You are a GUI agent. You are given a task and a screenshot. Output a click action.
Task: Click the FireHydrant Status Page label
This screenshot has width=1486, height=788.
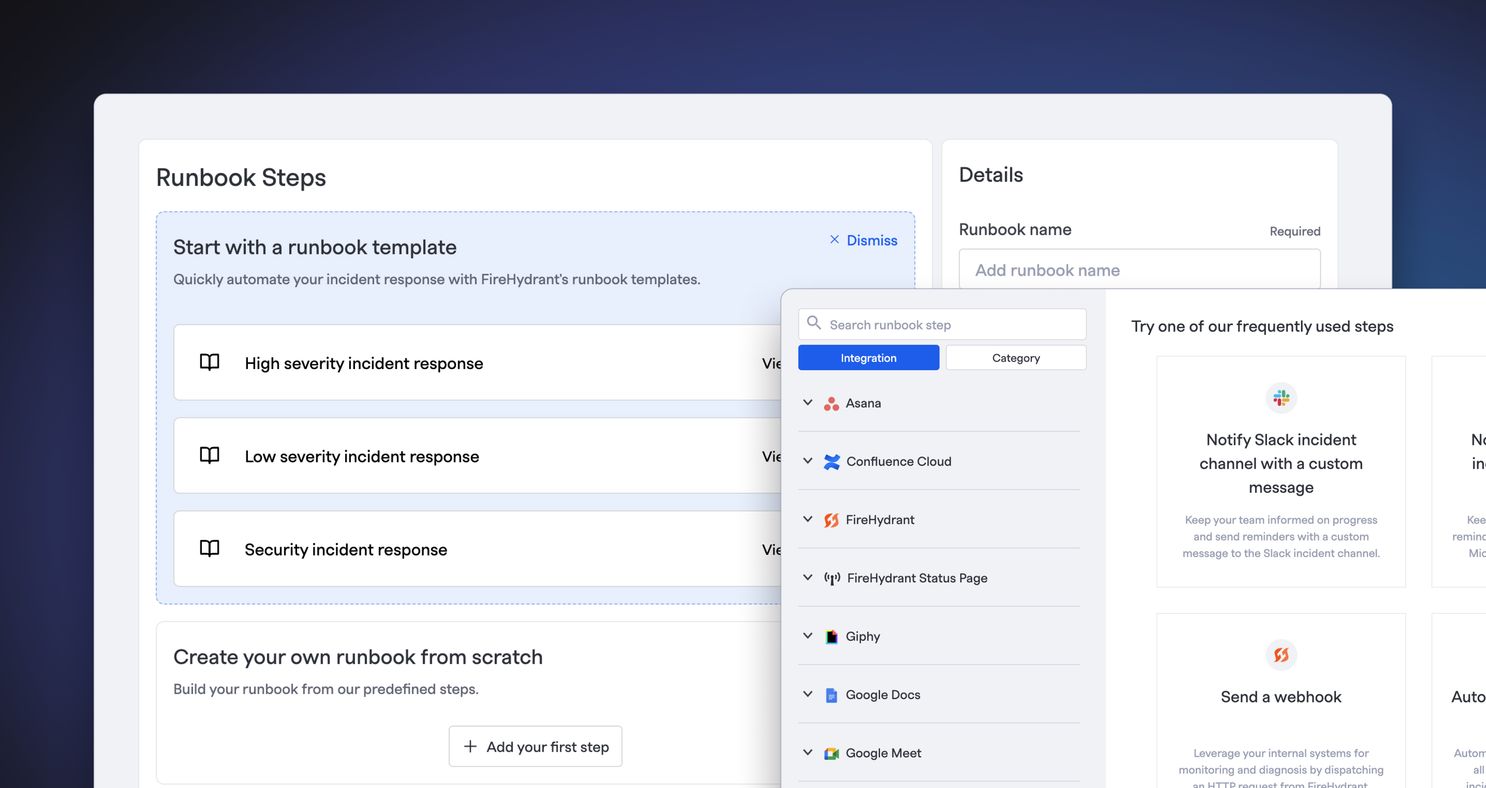click(917, 577)
